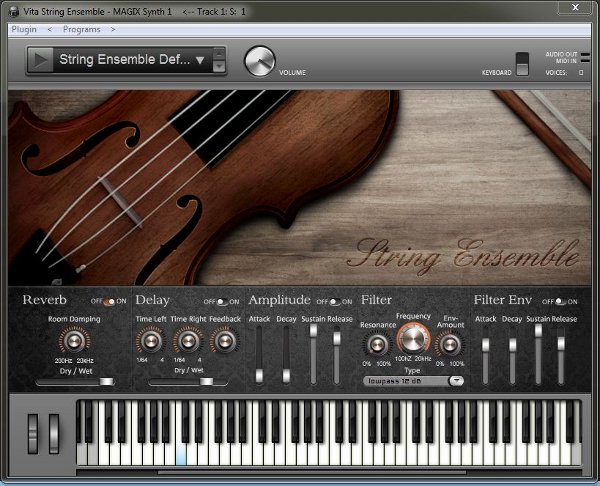
Task: Open the Programs menu
Action: (82, 29)
